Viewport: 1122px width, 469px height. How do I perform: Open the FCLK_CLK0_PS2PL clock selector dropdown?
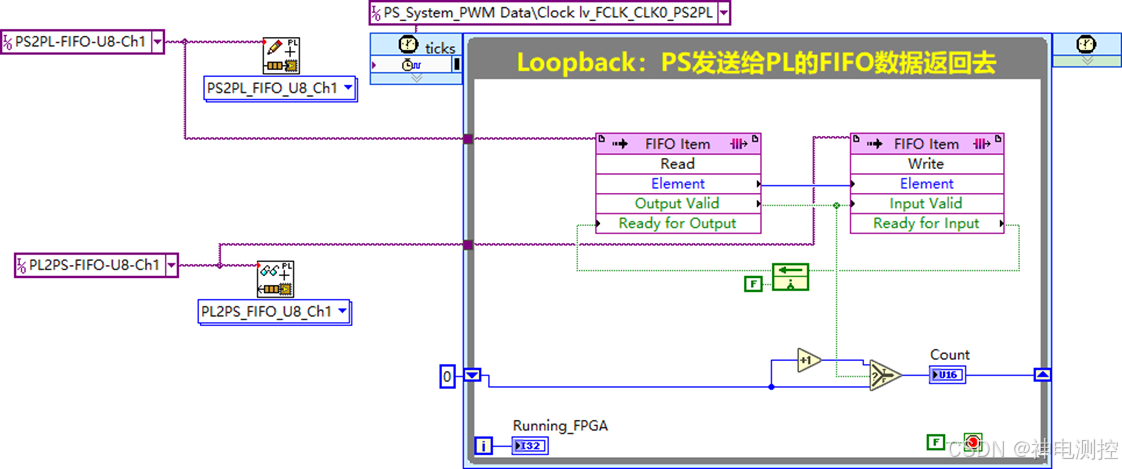click(x=724, y=13)
